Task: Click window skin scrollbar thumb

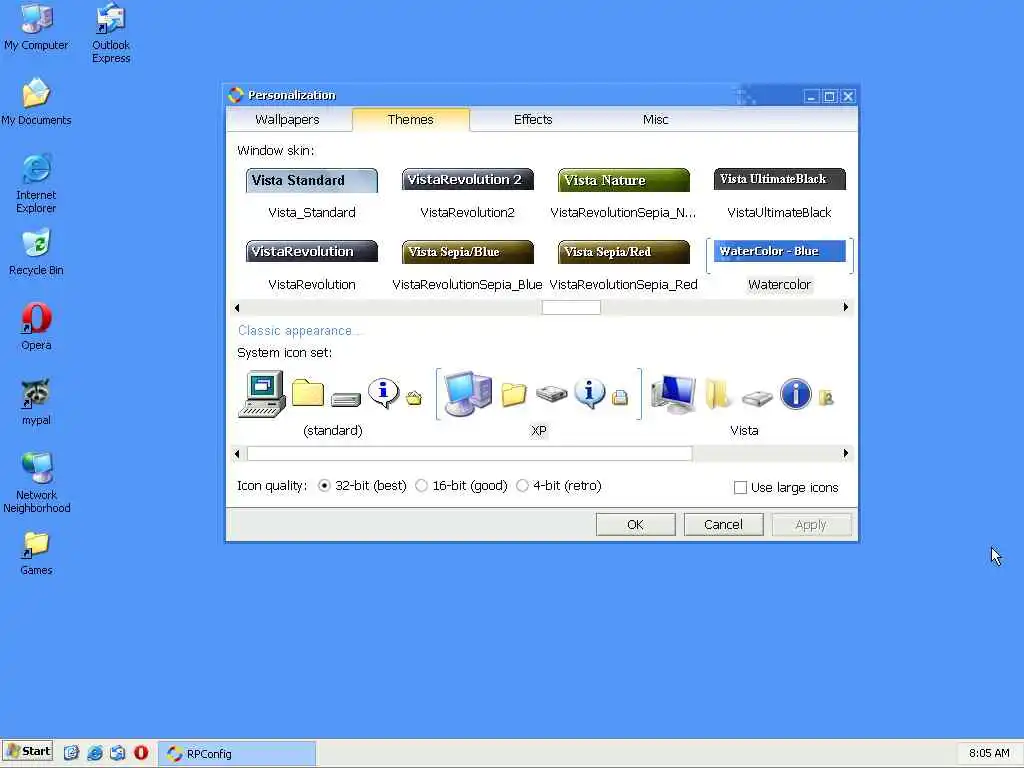Action: (571, 307)
